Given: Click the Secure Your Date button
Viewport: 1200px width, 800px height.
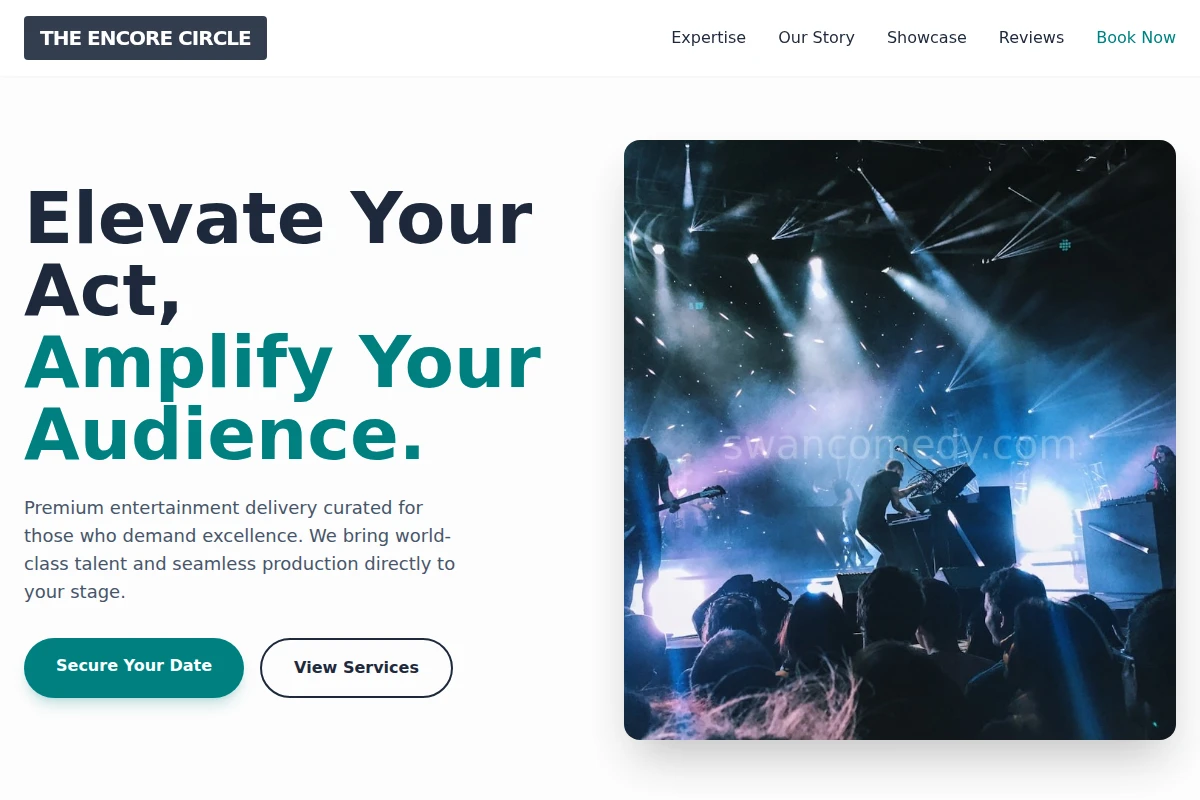Looking at the screenshot, I should pyautogui.click(x=134, y=667).
